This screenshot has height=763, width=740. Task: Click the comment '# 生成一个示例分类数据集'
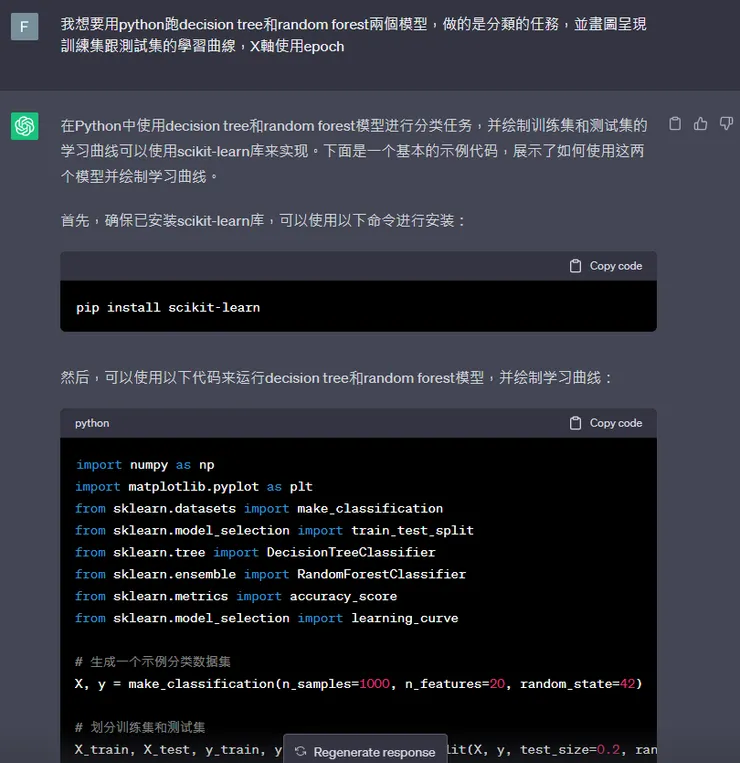pos(153,662)
